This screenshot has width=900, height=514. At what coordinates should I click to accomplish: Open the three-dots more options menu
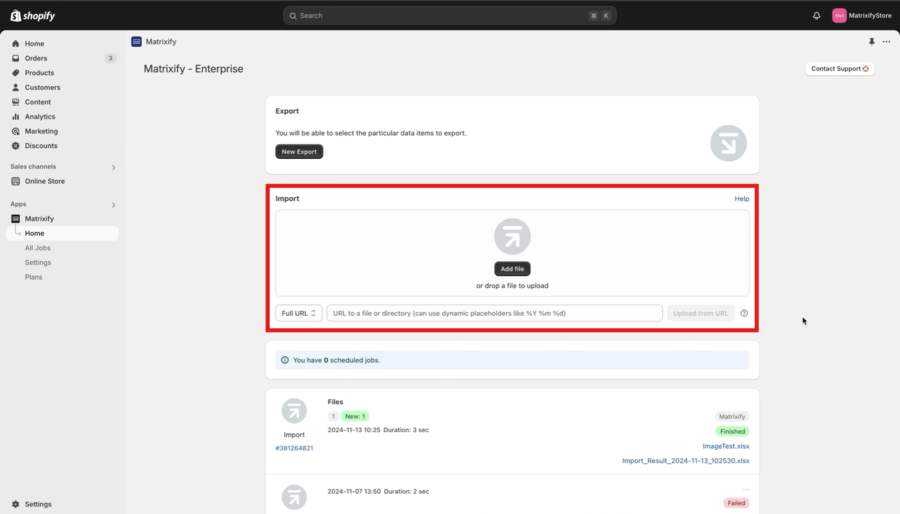[886, 42]
